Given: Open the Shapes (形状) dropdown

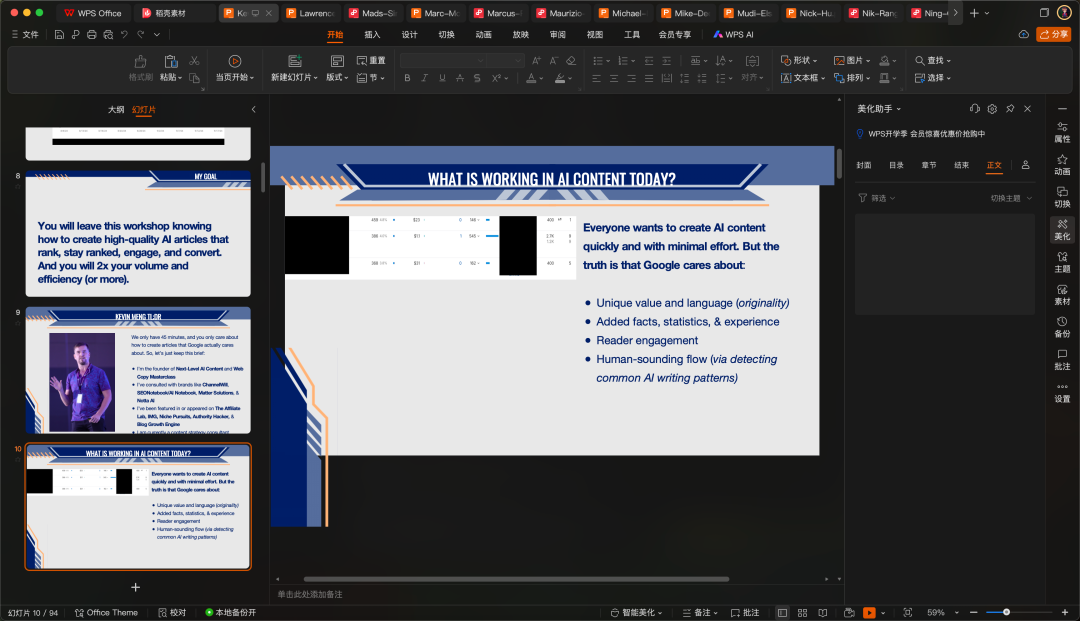Looking at the screenshot, I should point(799,61).
